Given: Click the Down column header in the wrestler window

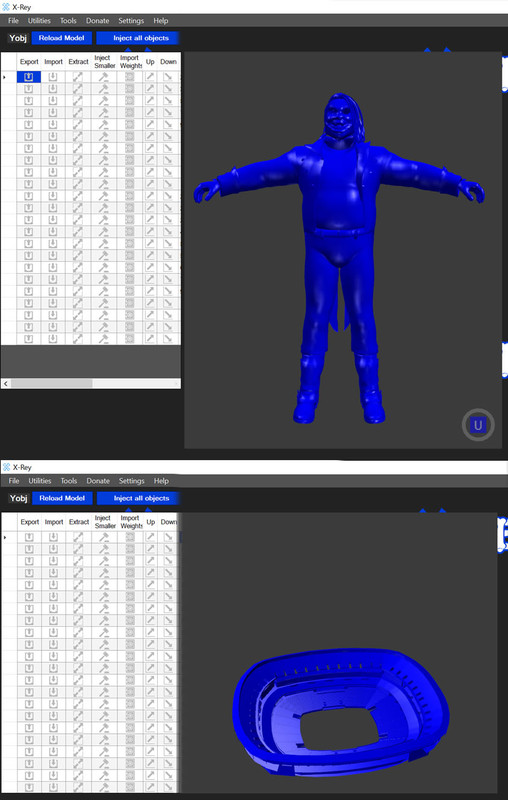Looking at the screenshot, I should (168, 62).
